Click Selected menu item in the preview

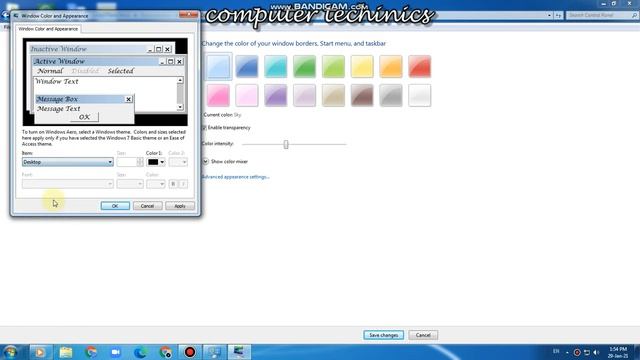[x=121, y=71]
